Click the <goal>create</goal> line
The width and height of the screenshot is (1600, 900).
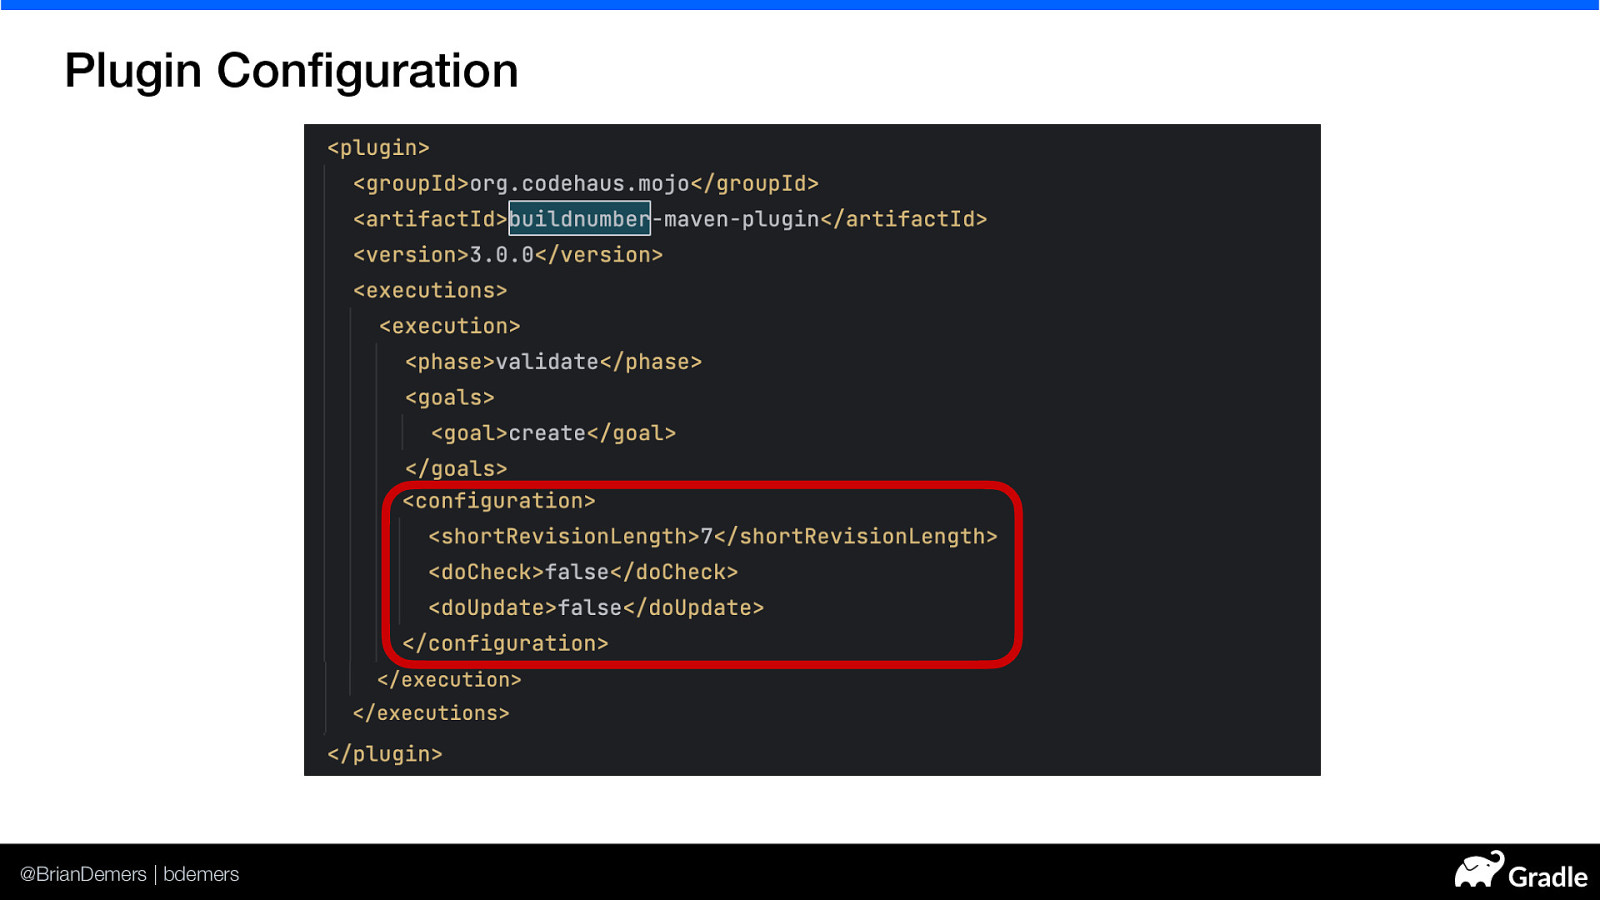tap(554, 434)
